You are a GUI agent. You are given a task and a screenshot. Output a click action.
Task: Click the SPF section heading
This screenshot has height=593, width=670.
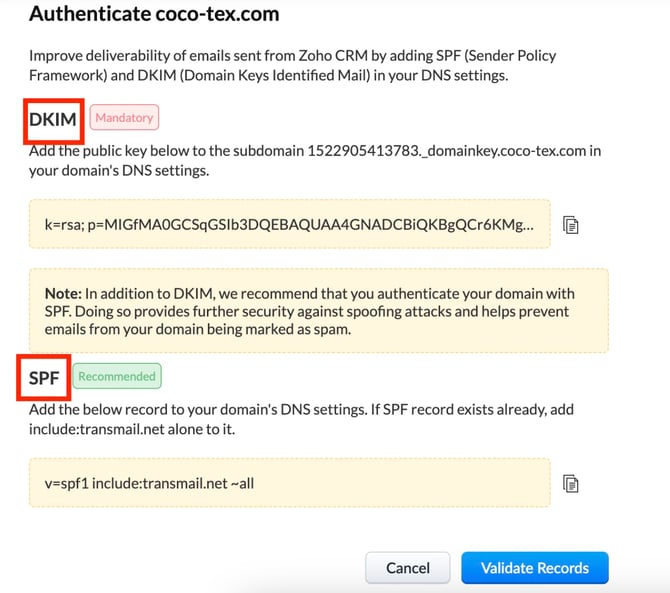(x=44, y=378)
